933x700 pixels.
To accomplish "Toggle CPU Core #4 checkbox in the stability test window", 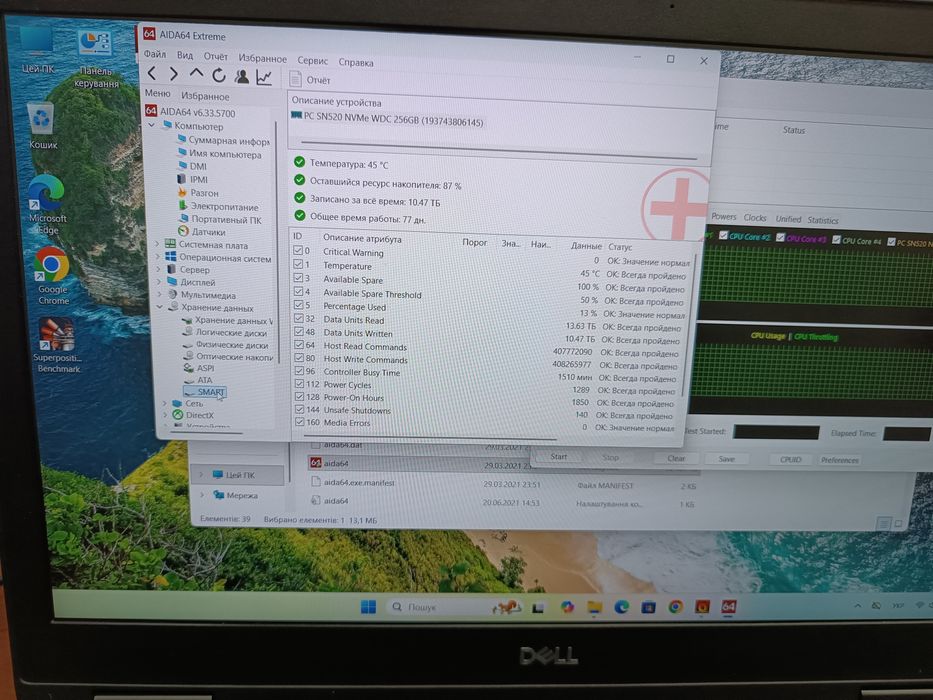I will pos(837,240).
